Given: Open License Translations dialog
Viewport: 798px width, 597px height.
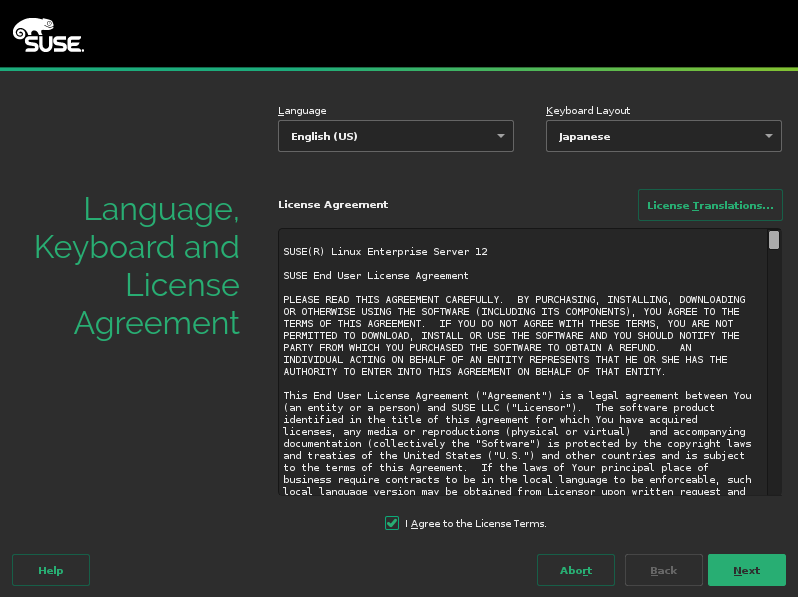Looking at the screenshot, I should coord(710,205).
